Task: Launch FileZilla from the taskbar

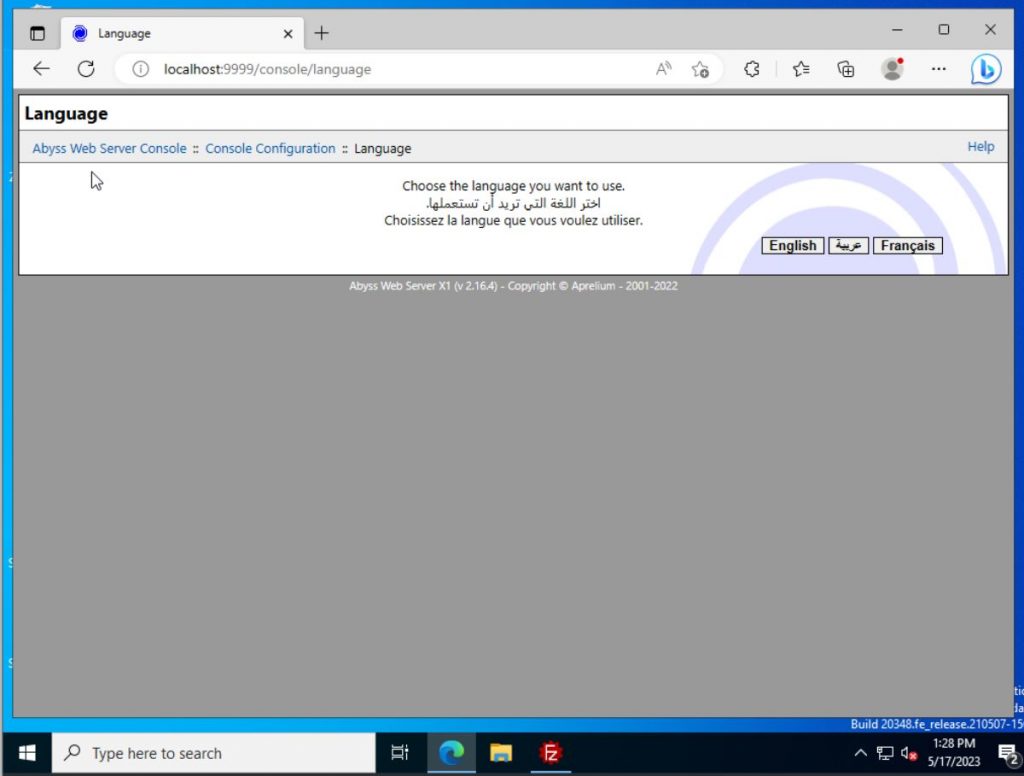Action: tap(551, 753)
